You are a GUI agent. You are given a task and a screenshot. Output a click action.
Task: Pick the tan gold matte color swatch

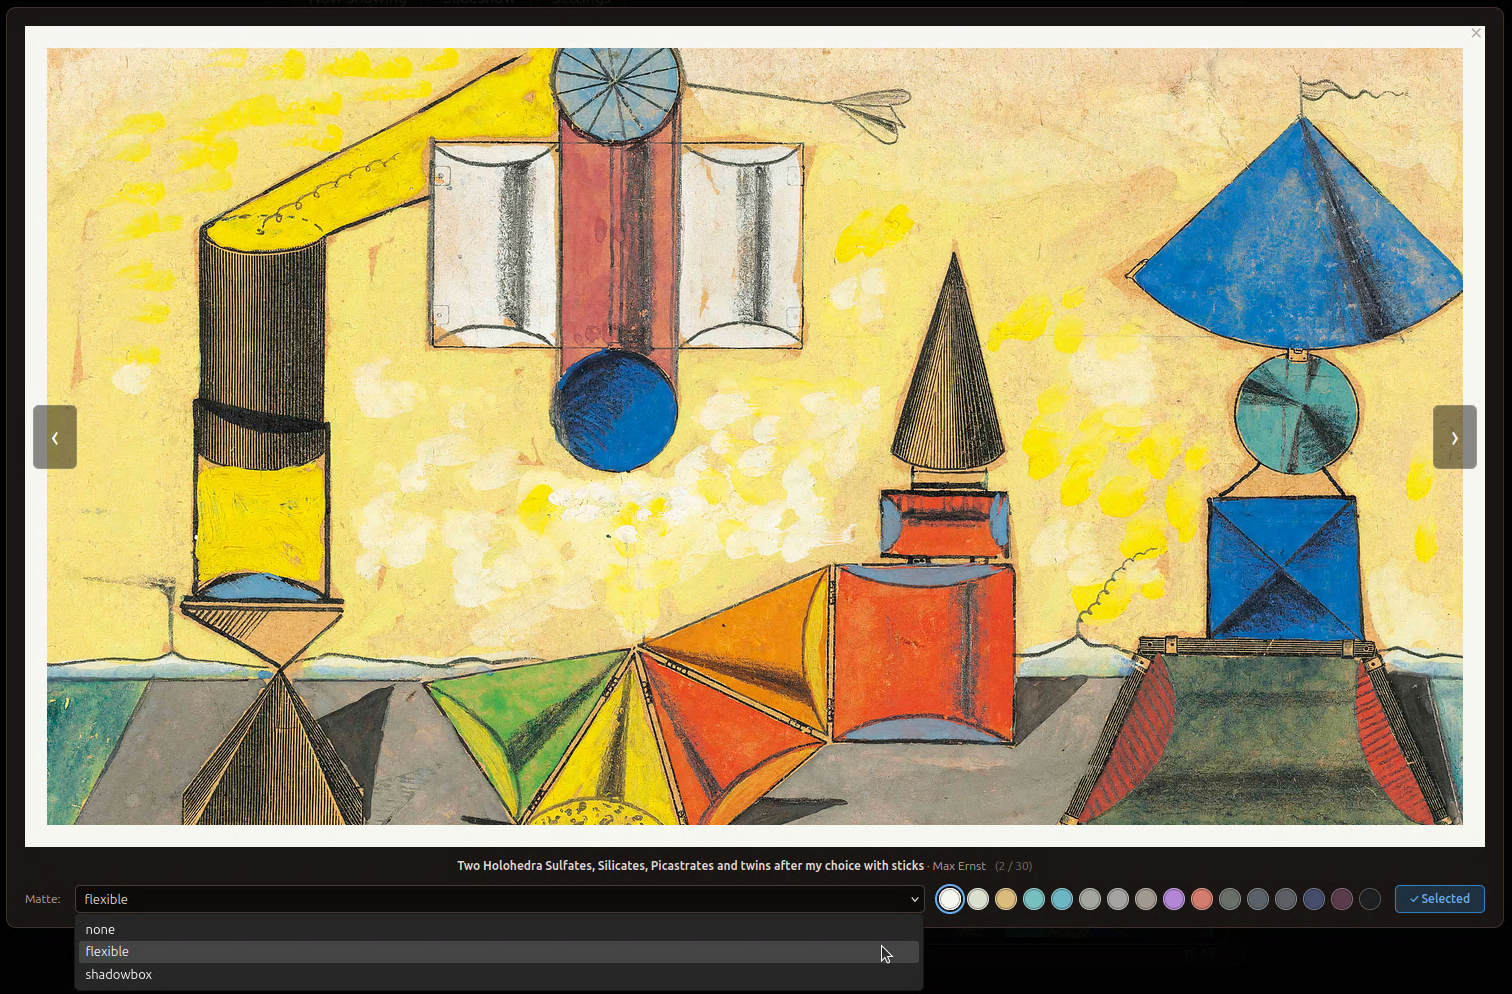pyautogui.click(x=1006, y=899)
